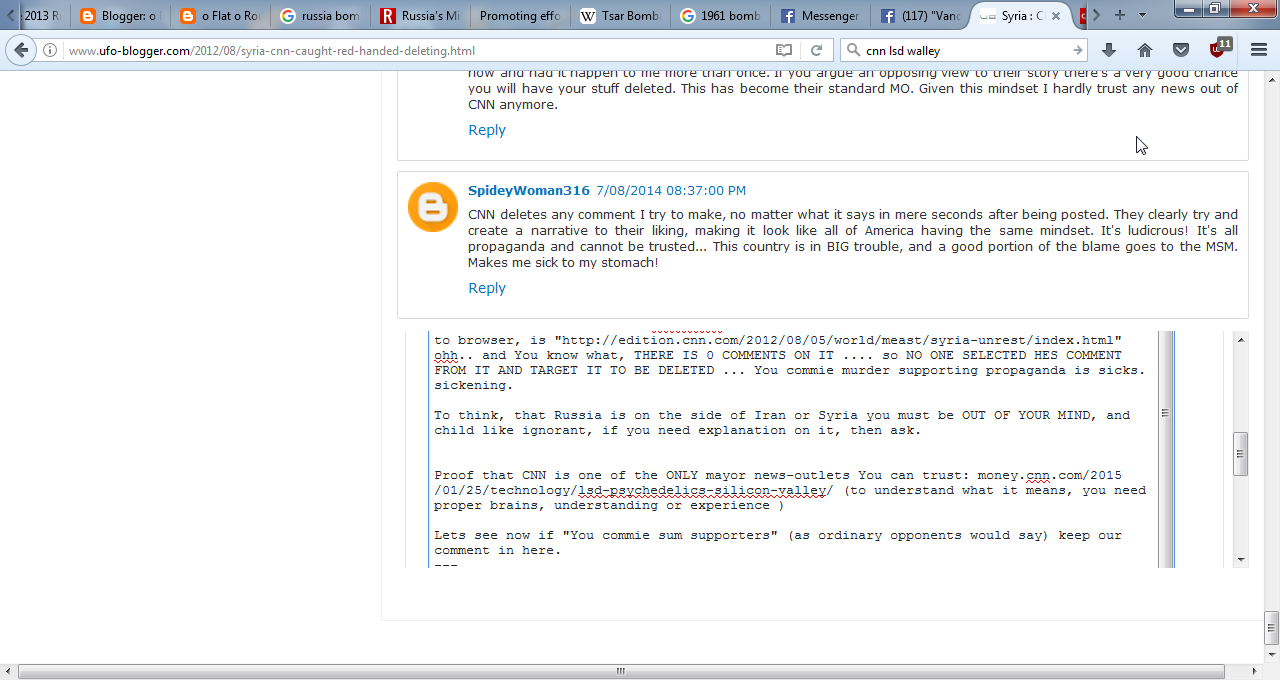Click the horizontal scrollbar thumb
The width and height of the screenshot is (1280, 680).
[x=620, y=671]
